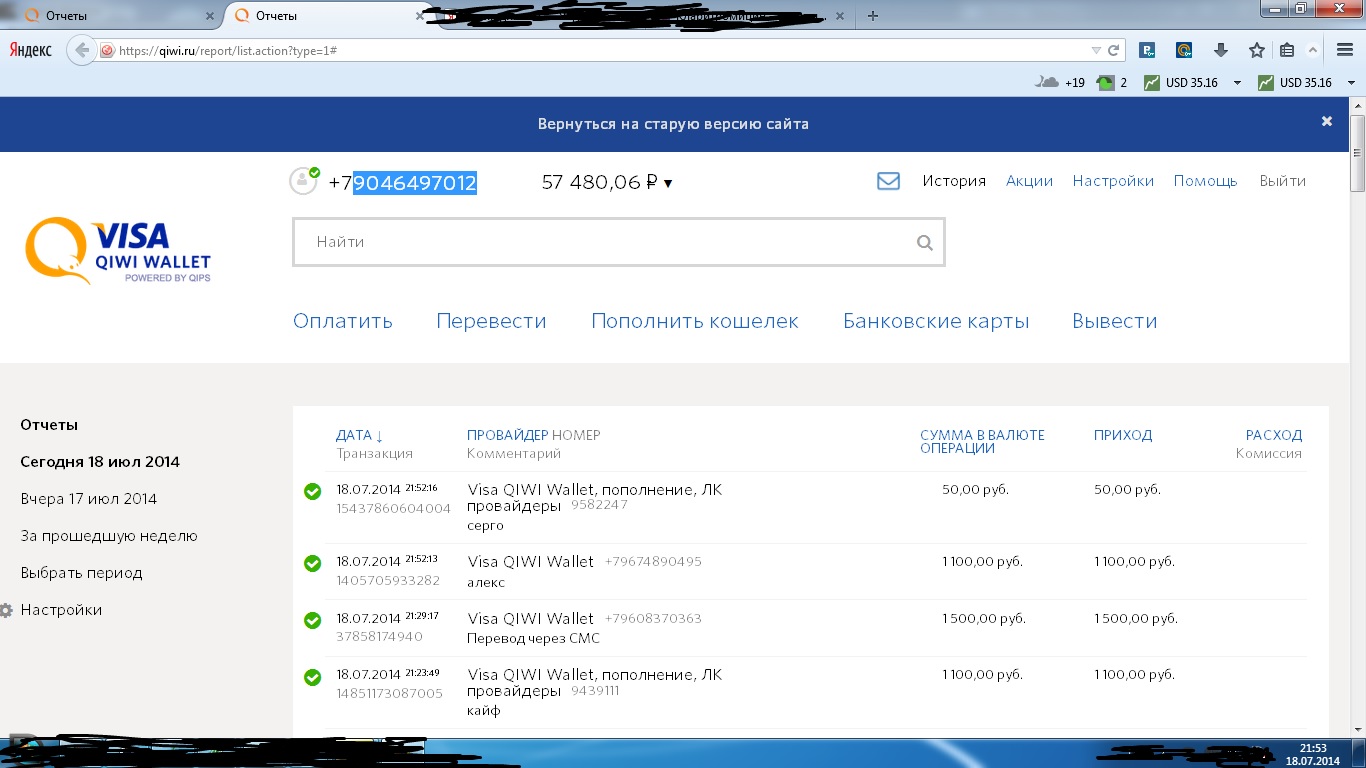Click the status check icon for transaction 15437860604004
This screenshot has width=1366, height=768.
[312, 491]
